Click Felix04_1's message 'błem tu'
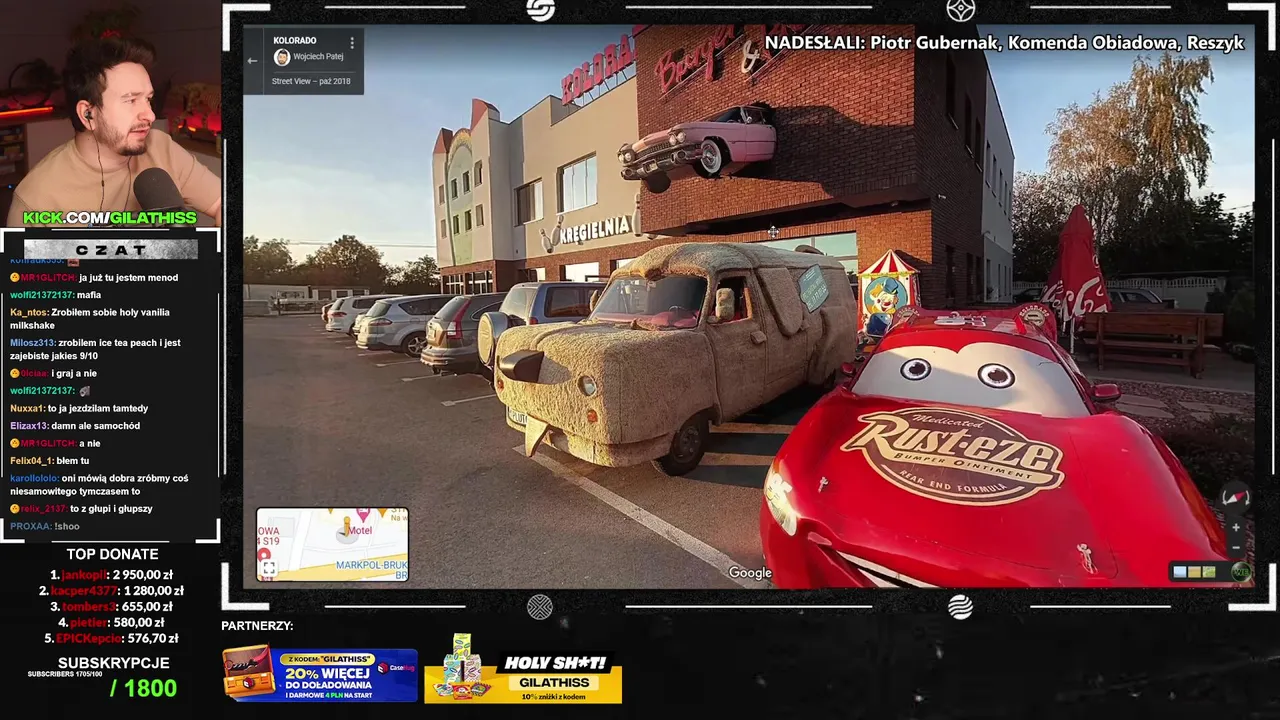The width and height of the screenshot is (1280, 720). [49, 461]
